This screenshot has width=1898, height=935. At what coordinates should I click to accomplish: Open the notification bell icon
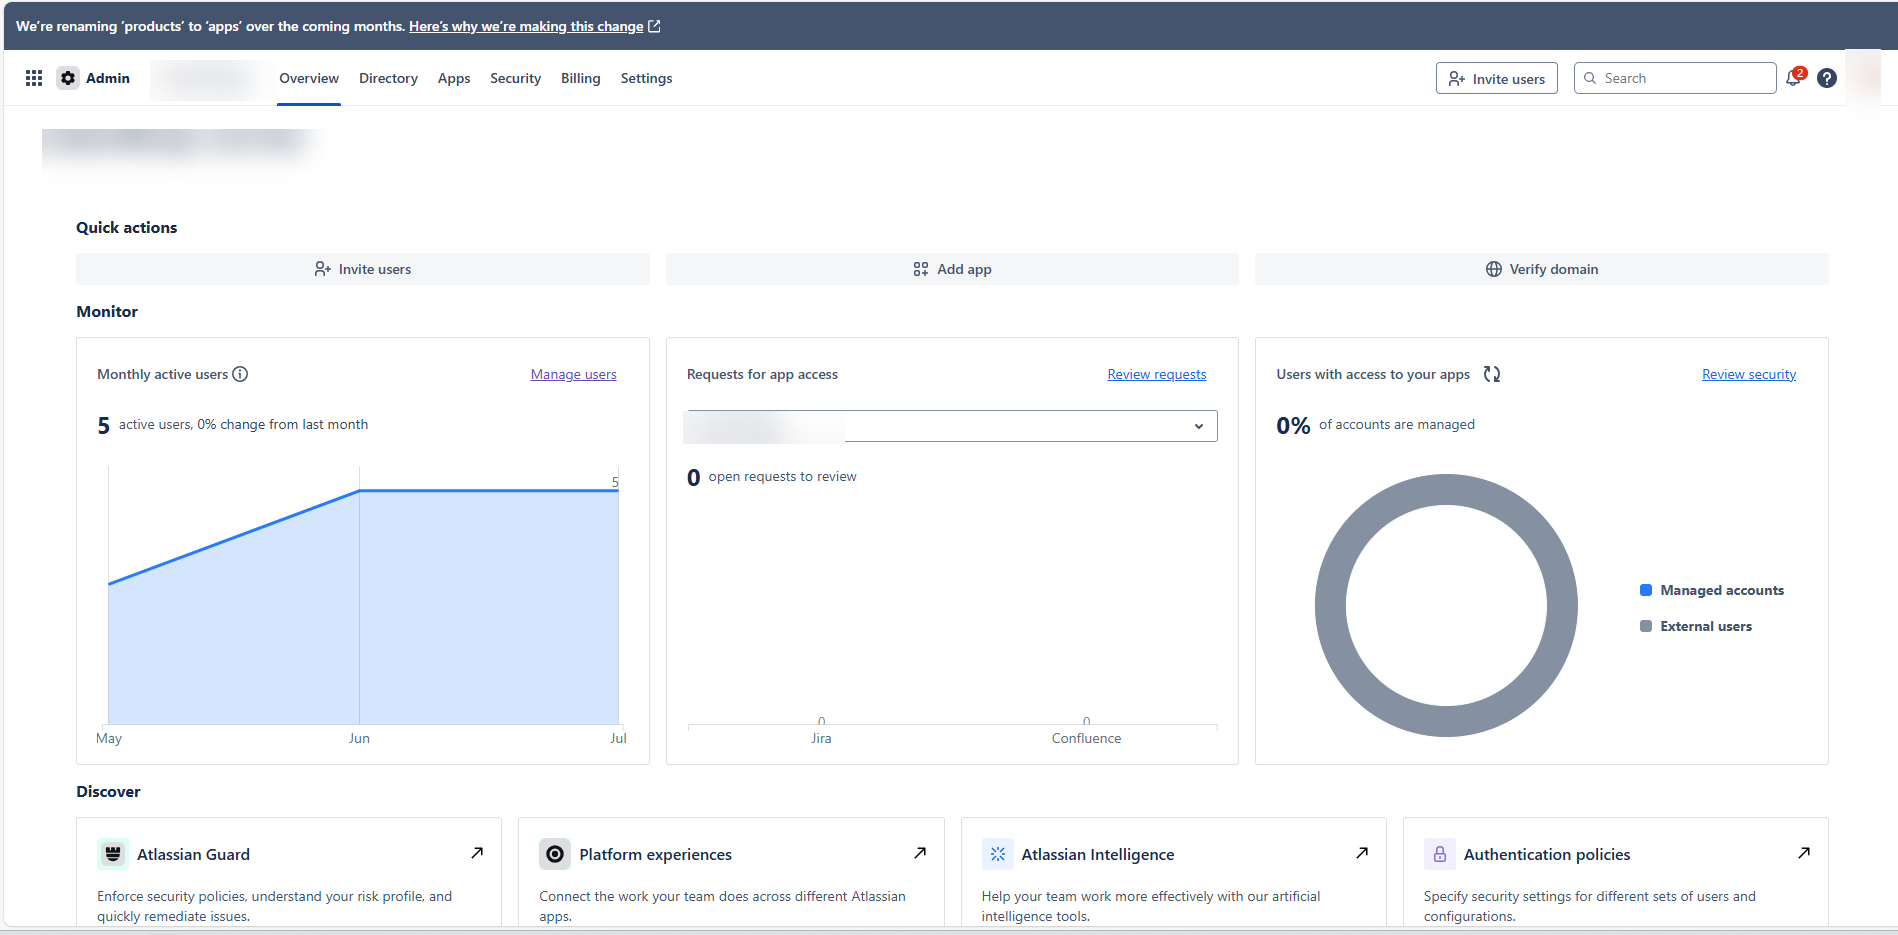tap(1793, 78)
